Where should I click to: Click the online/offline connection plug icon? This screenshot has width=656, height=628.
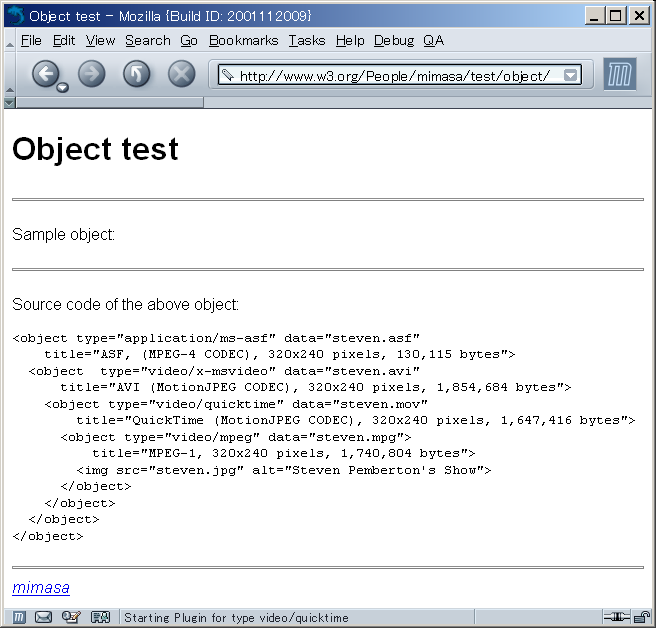[616, 617]
